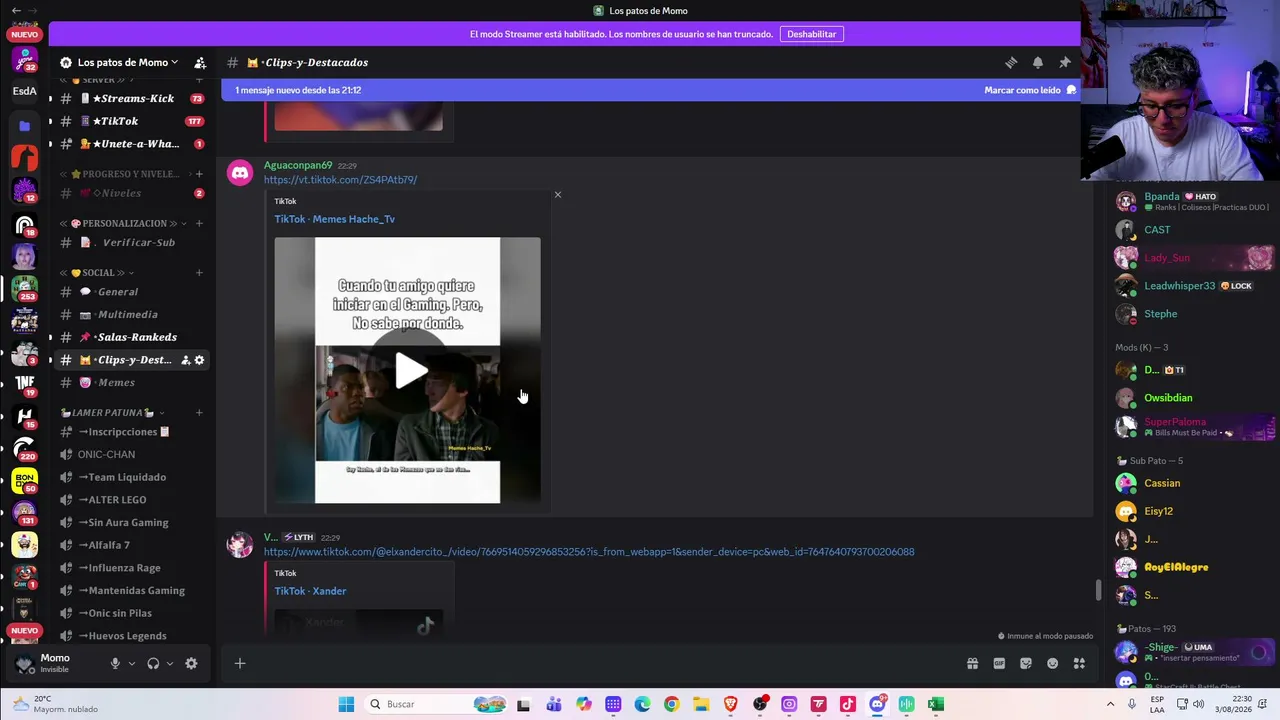Switch to the Salas-Rankeds channel
1280x720 pixels.
click(131, 337)
